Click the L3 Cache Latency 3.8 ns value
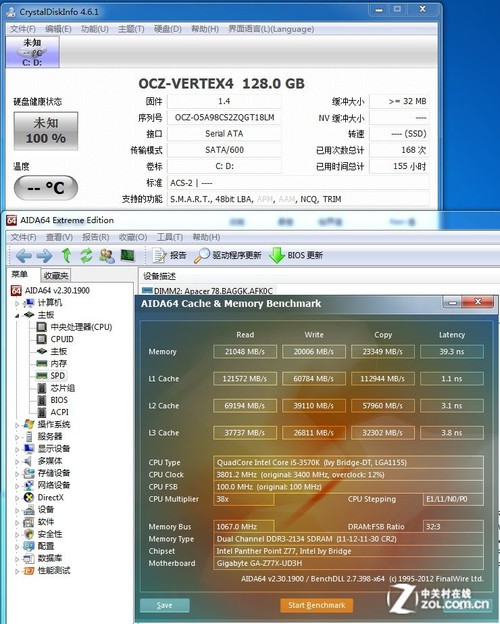 (x=452, y=433)
